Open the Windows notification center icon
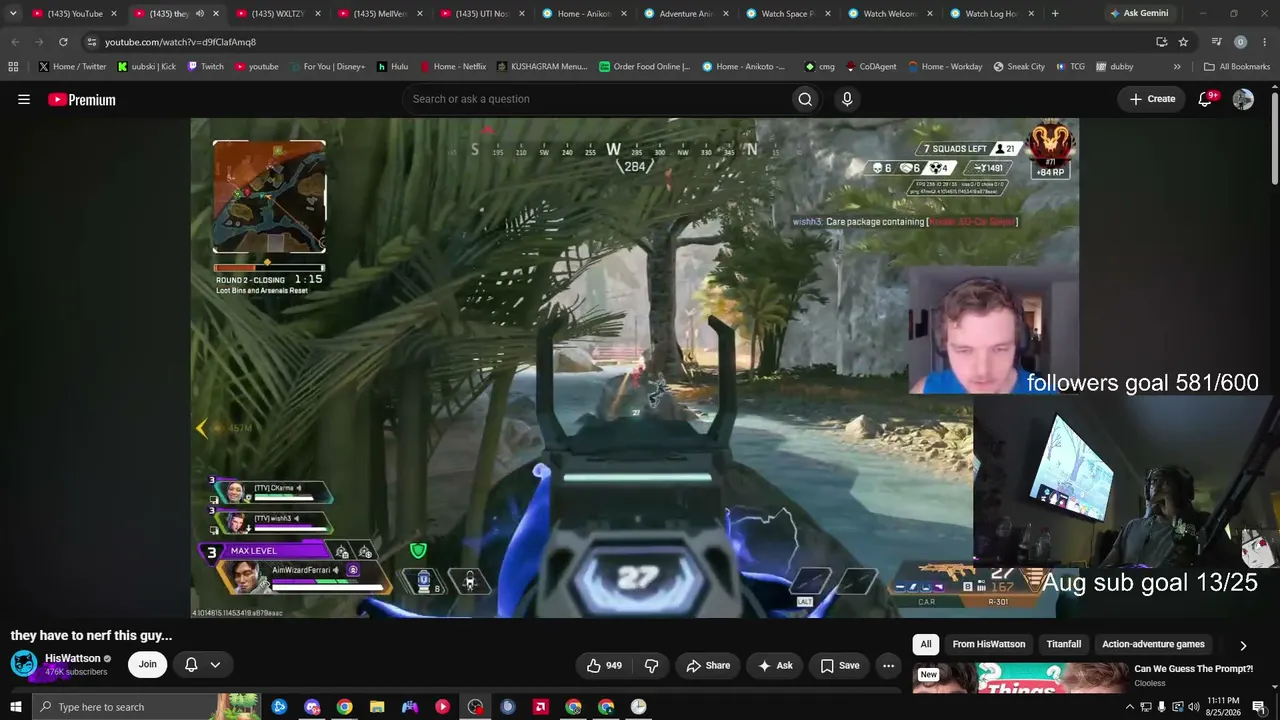This screenshot has height=720, width=1280. point(1258,707)
